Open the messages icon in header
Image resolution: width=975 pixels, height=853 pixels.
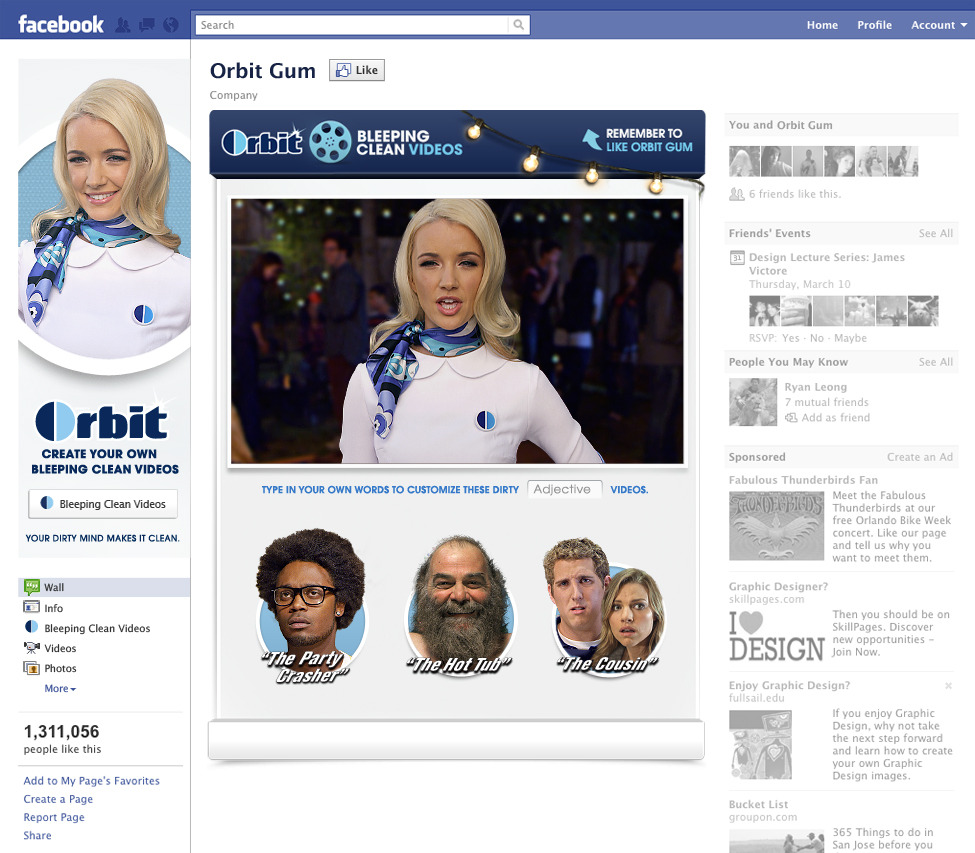click(147, 25)
